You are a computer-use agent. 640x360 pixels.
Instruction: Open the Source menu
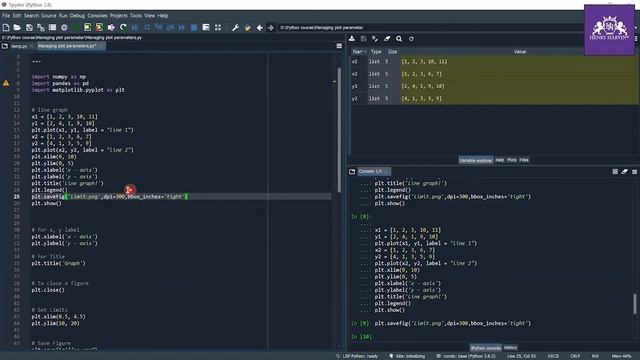[49, 16]
